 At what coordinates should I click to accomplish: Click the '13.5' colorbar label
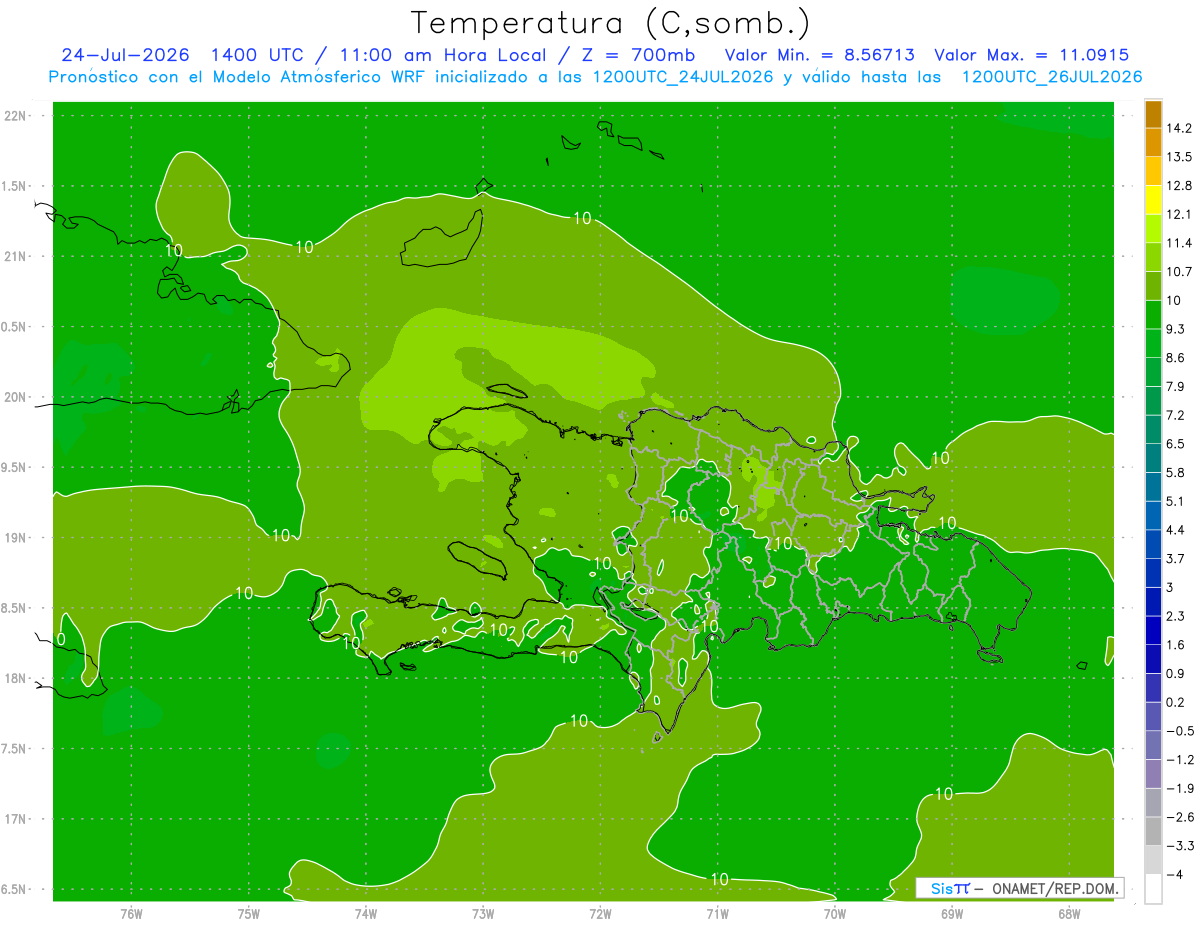1179,157
